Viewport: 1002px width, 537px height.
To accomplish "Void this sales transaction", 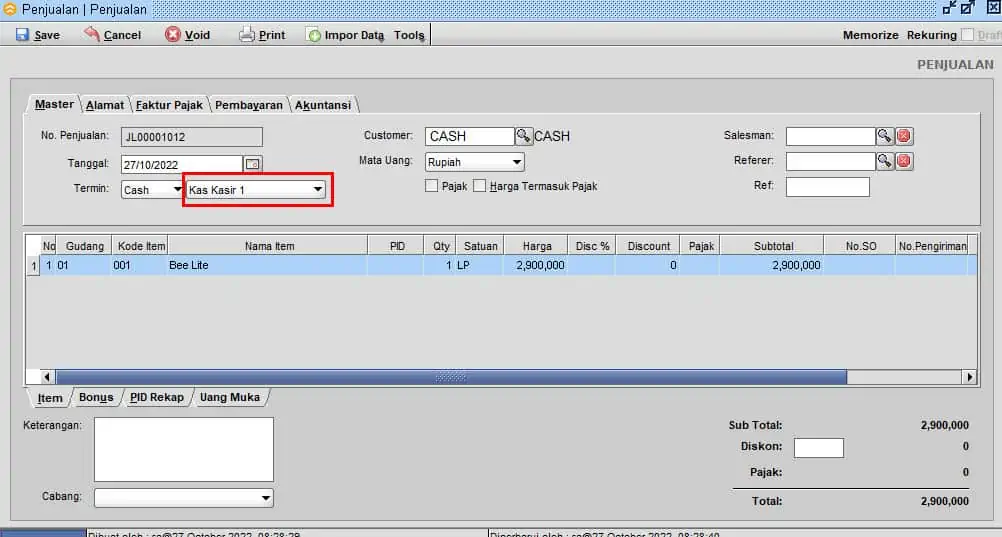I will pyautogui.click(x=187, y=35).
